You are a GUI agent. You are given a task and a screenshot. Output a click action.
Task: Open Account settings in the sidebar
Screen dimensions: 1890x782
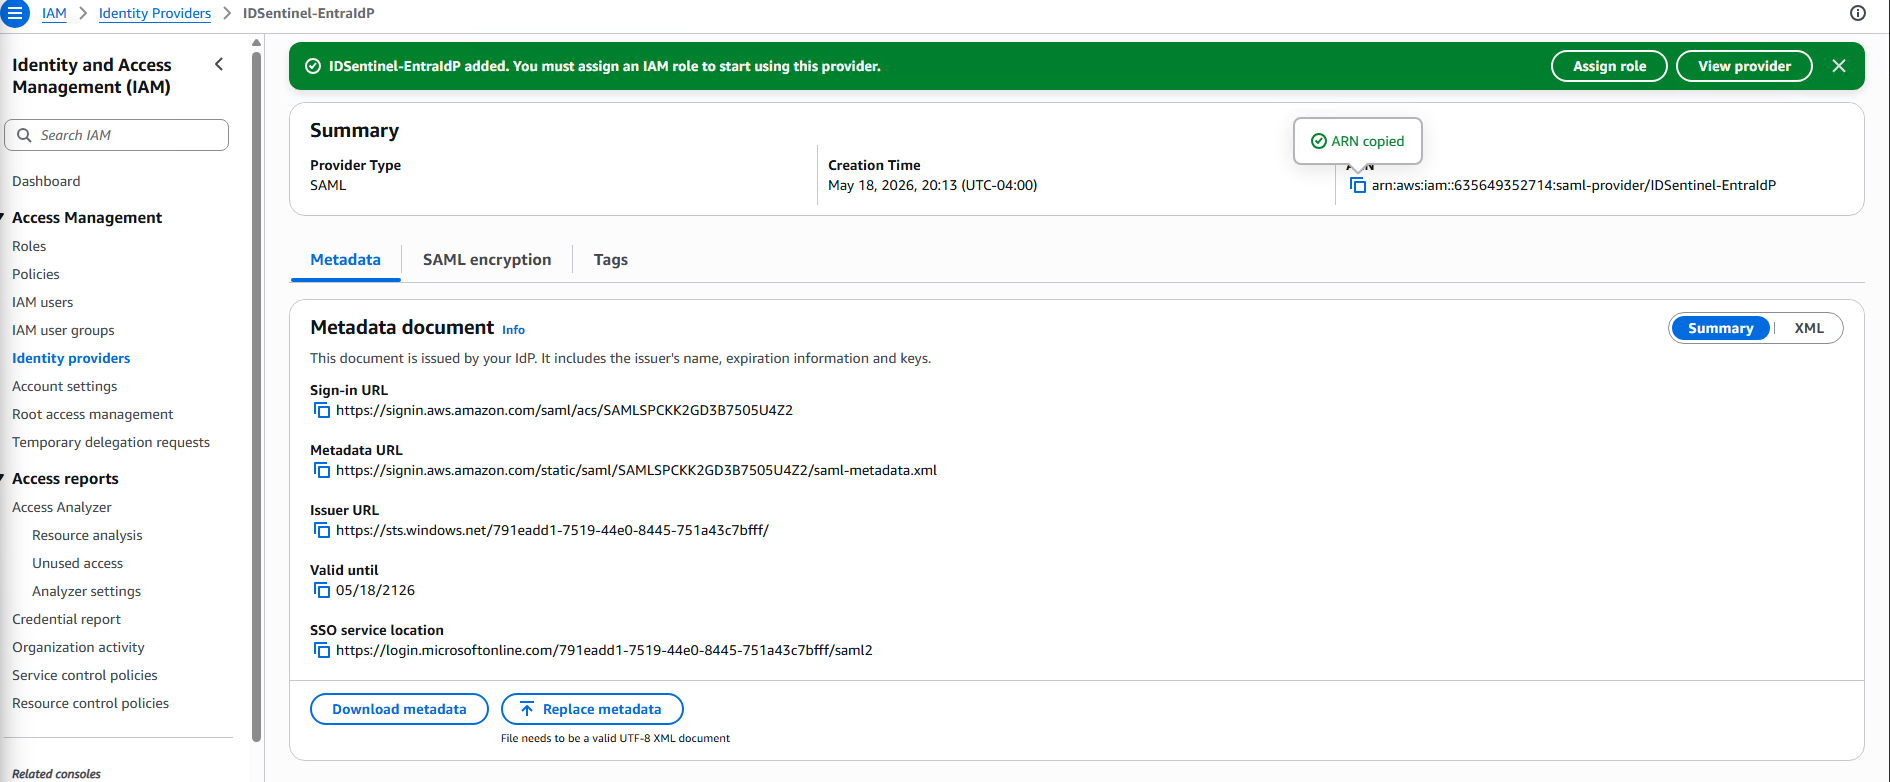64,386
